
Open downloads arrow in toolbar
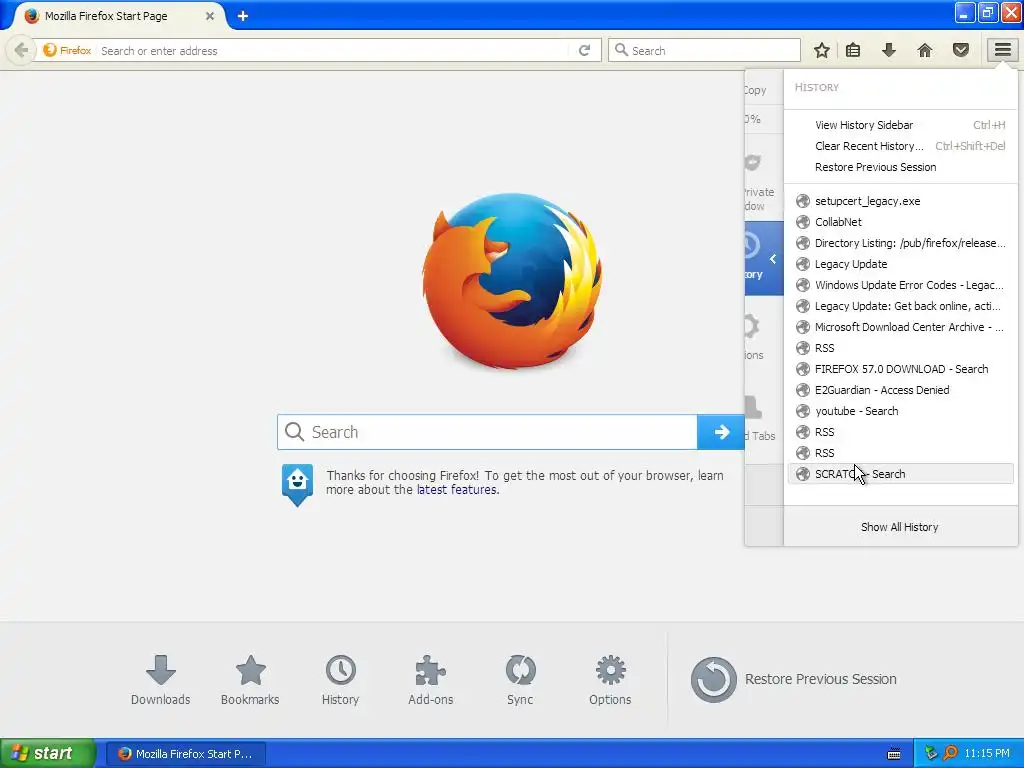889,50
